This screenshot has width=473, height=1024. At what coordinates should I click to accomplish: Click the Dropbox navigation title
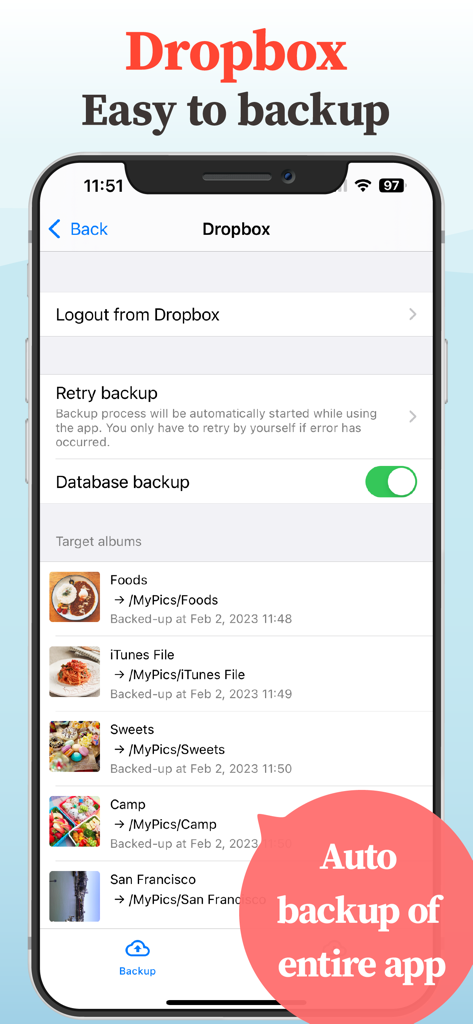point(236,229)
